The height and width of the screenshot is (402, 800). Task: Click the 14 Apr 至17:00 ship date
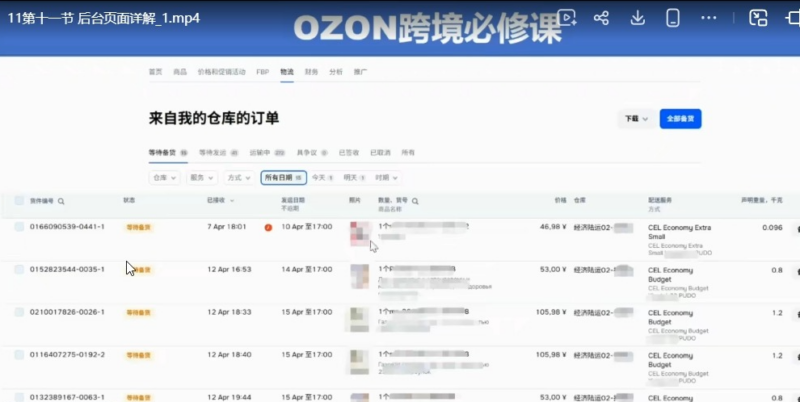(307, 269)
